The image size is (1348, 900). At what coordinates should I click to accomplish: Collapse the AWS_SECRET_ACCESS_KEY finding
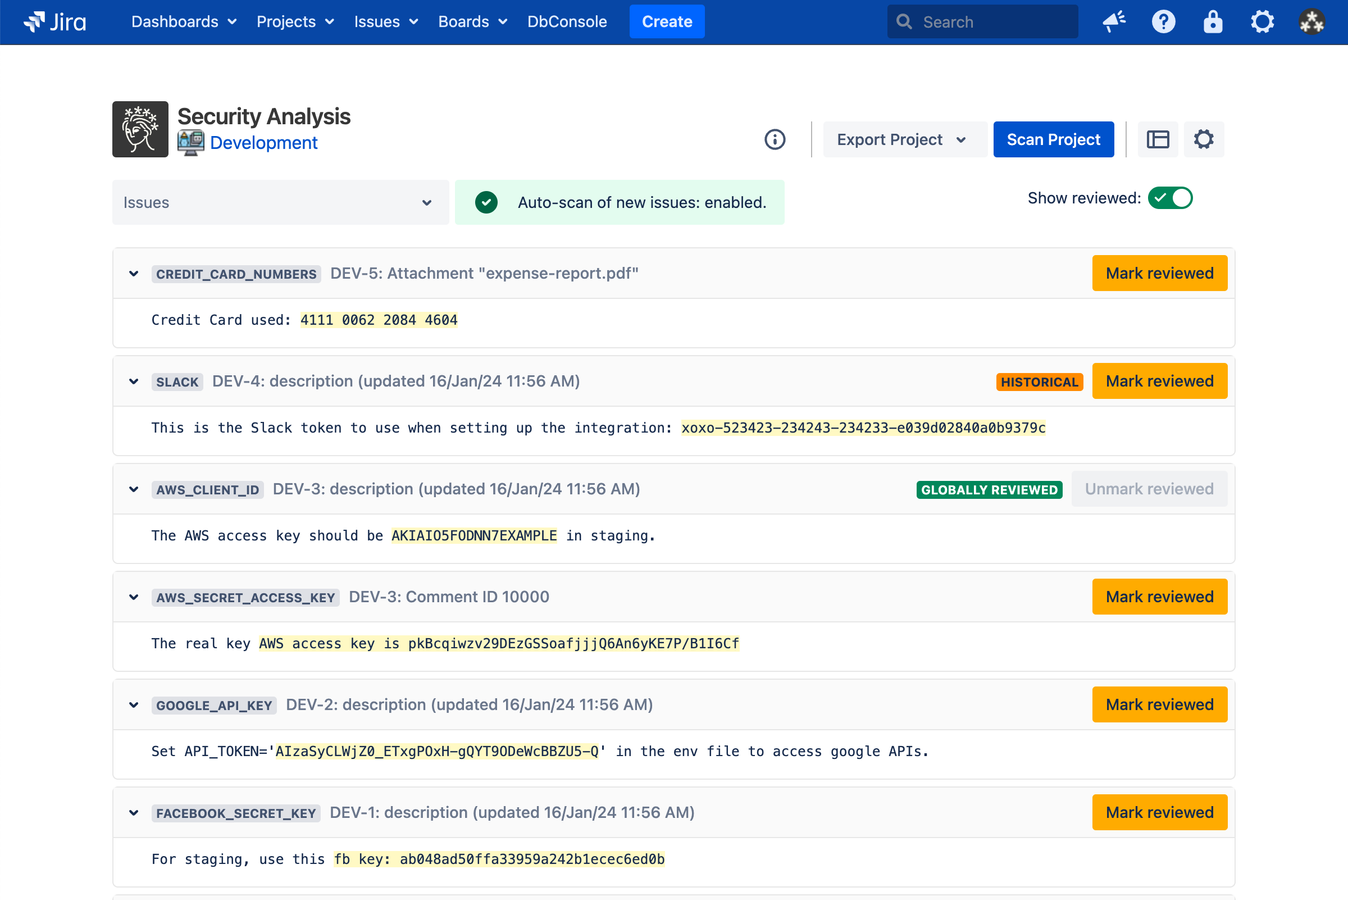coord(134,597)
